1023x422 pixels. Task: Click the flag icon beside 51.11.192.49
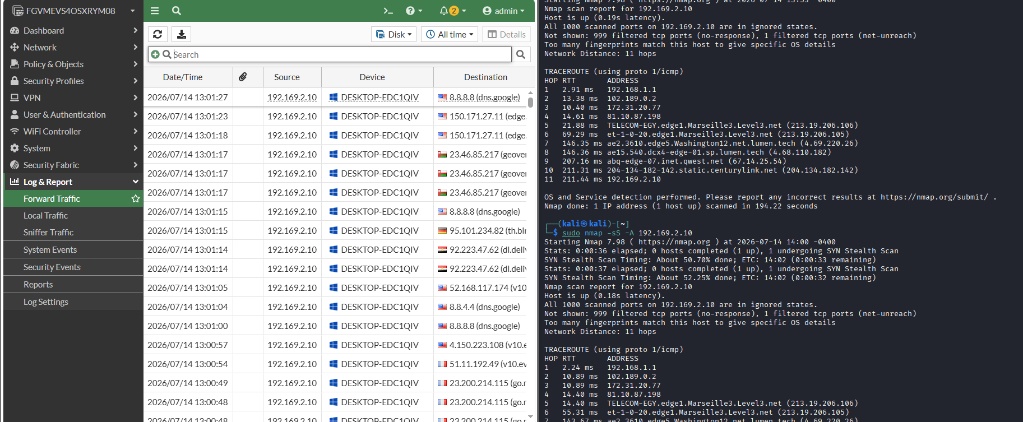click(442, 364)
